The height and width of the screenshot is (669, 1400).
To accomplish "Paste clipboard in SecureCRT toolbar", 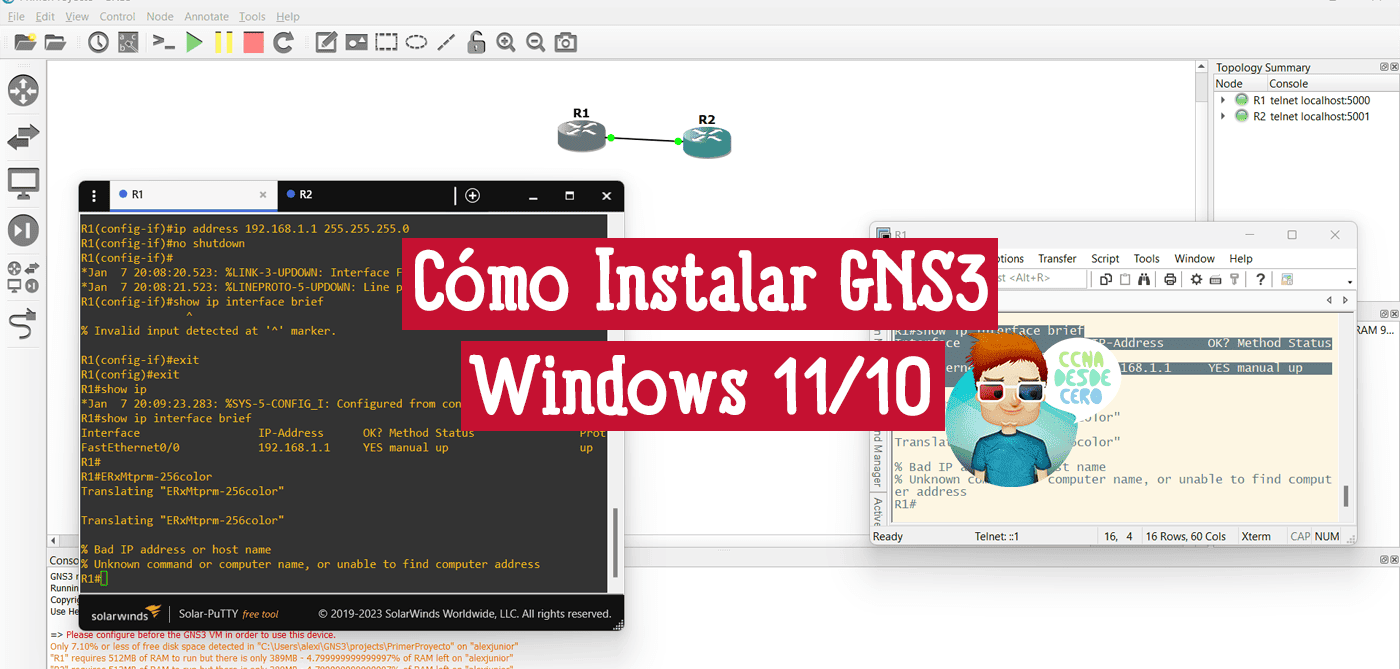I will point(1125,279).
